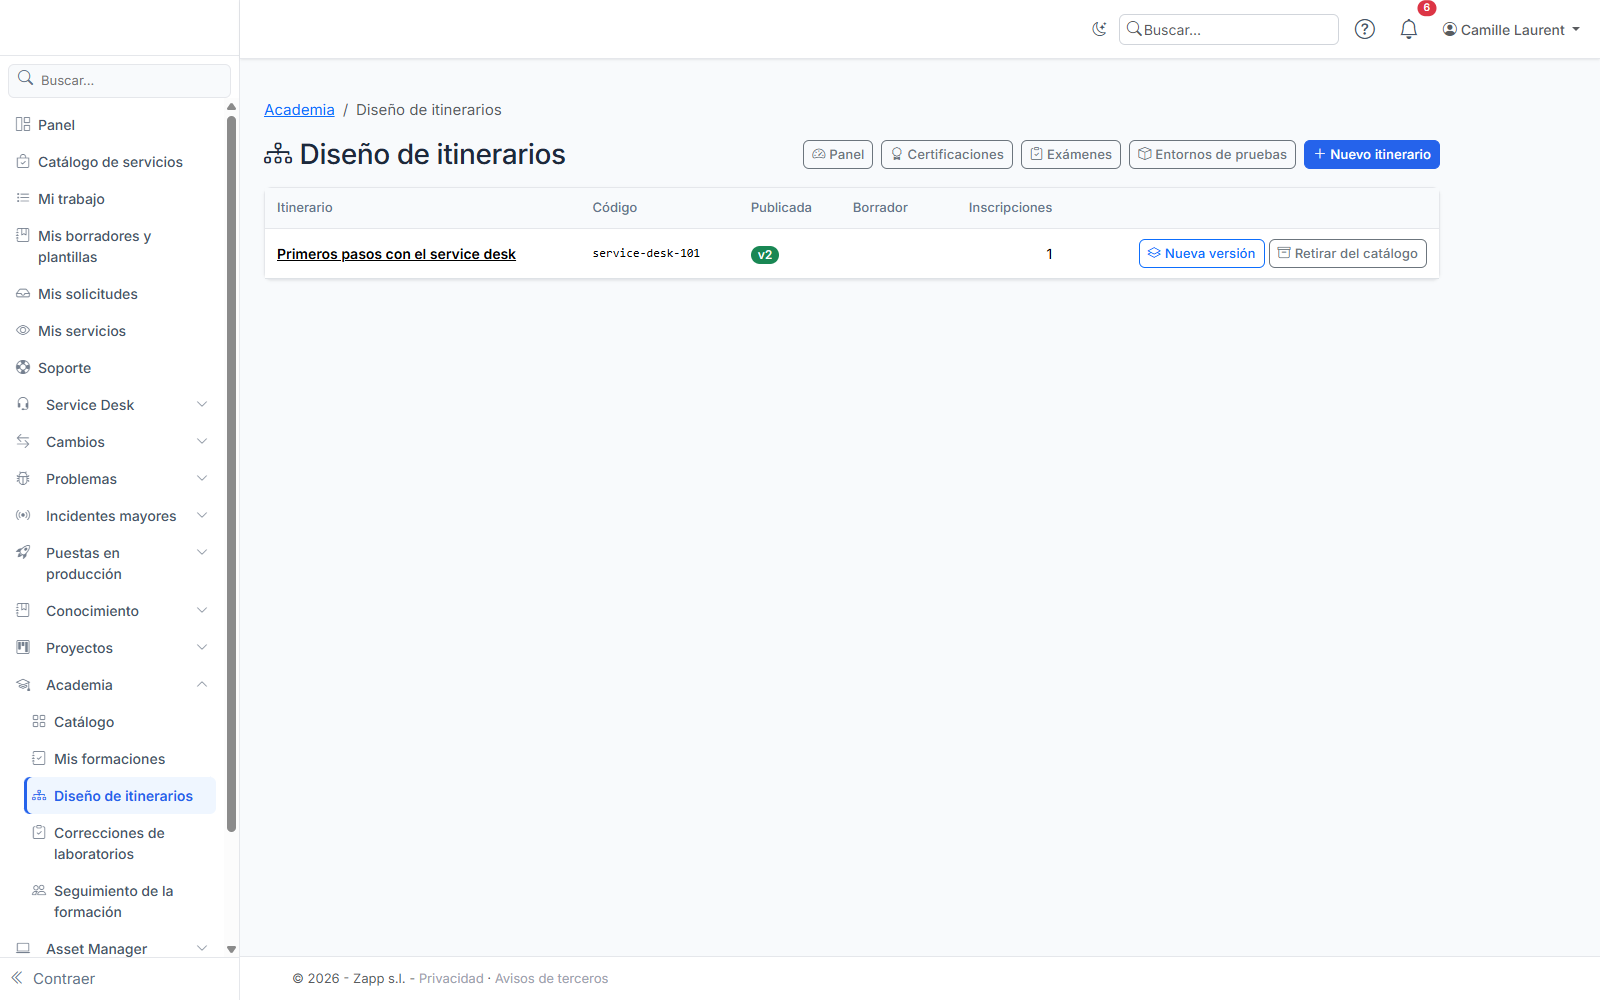Select Diseño de itinerarios sidebar item
Viewport: 1600px width, 1000px height.
pos(120,796)
